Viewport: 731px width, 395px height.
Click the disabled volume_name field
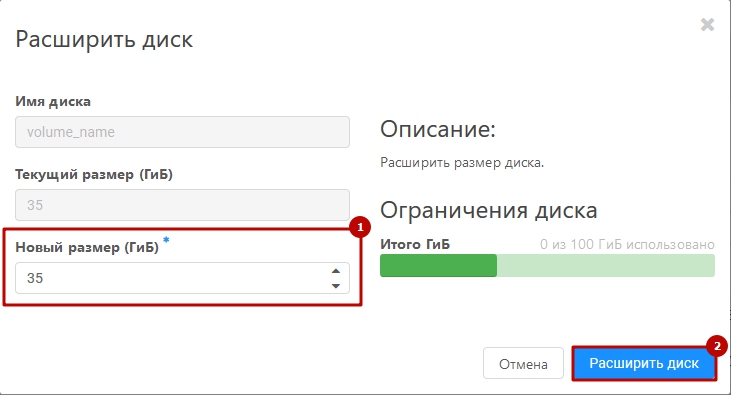(x=182, y=132)
